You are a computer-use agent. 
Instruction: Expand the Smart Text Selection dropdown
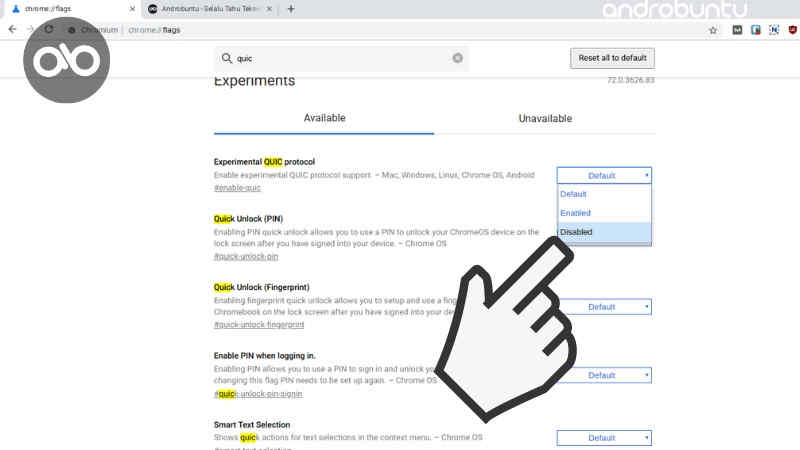tap(604, 438)
